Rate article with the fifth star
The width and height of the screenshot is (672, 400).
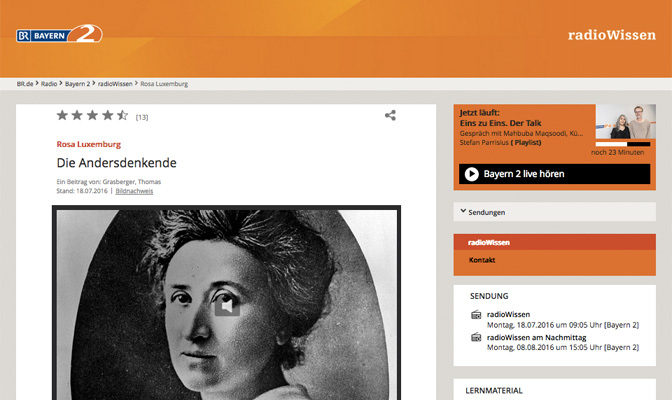click(x=123, y=115)
